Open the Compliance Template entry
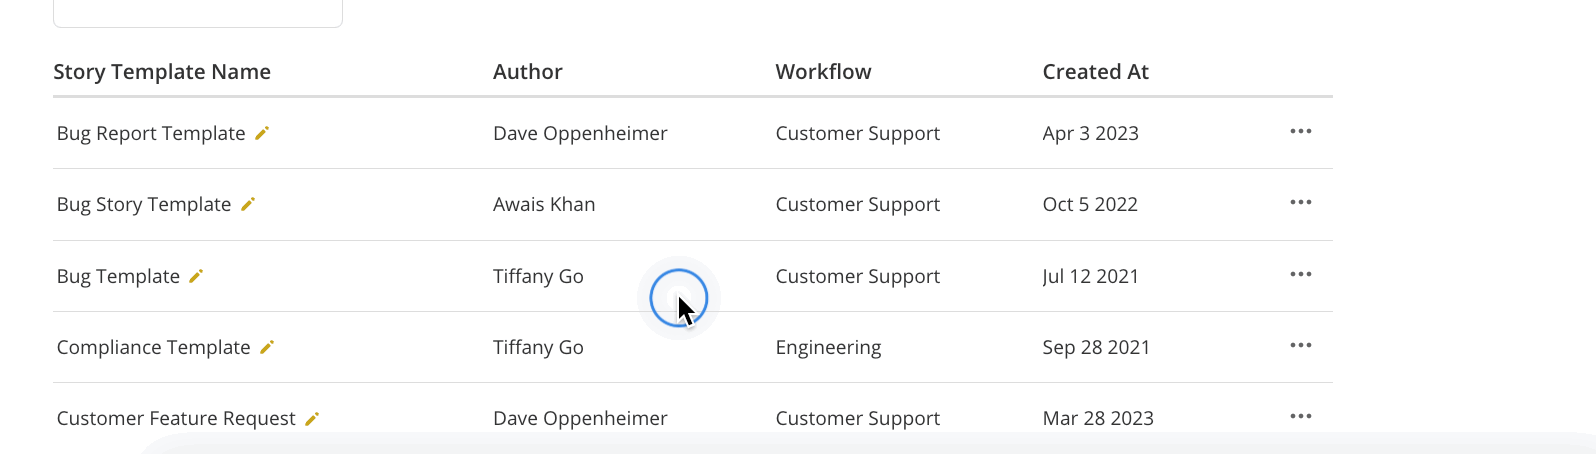The image size is (1596, 454). tap(153, 347)
